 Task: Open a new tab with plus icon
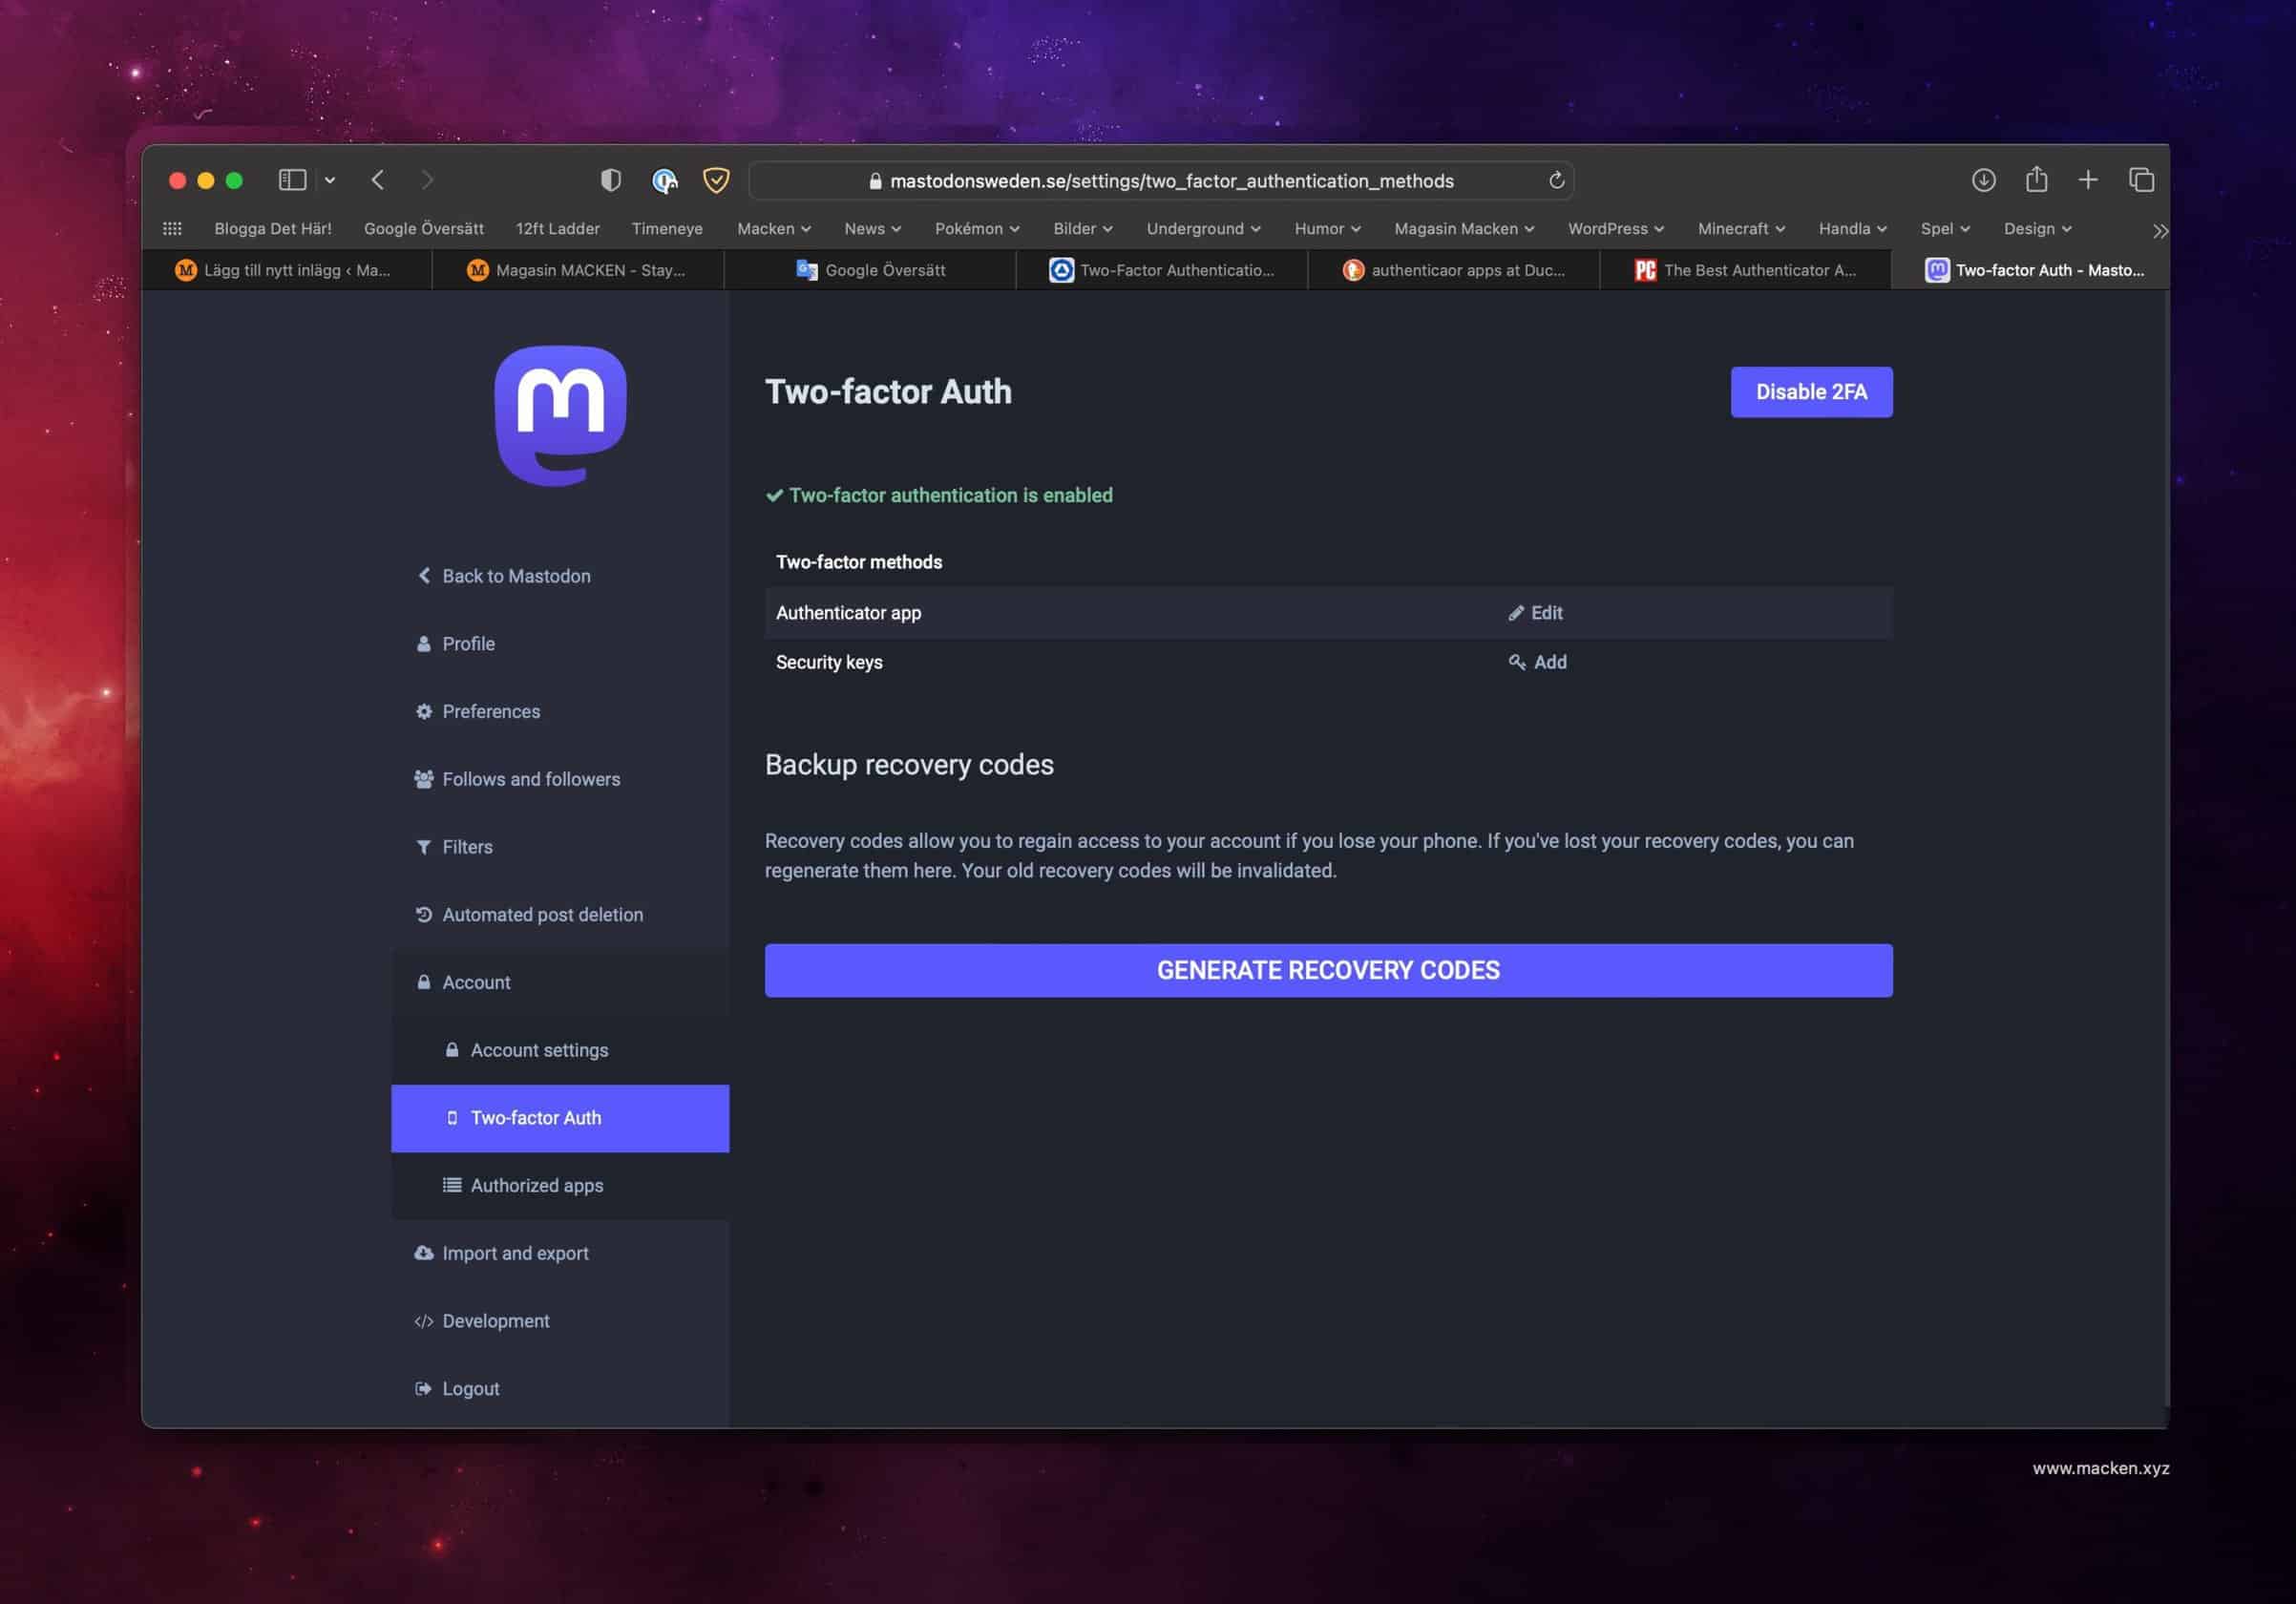(x=2088, y=180)
